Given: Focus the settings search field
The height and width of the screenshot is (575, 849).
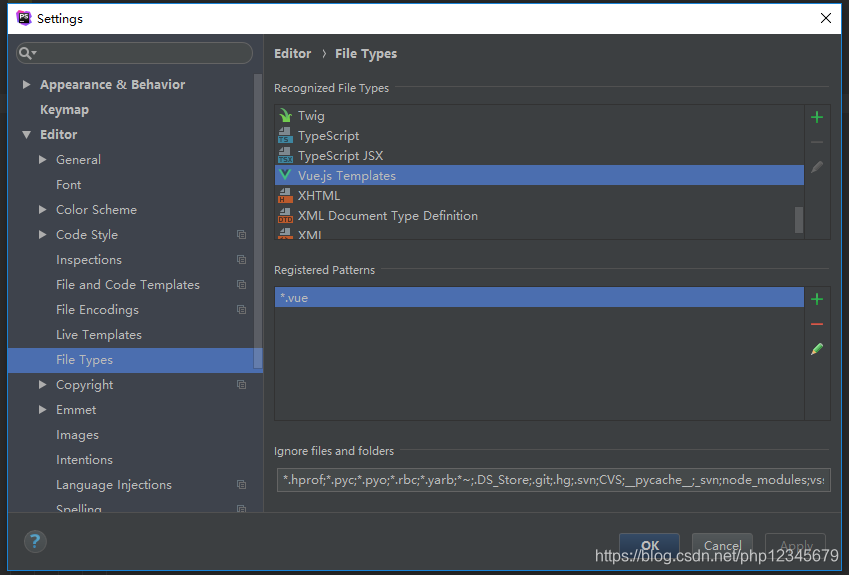Looking at the screenshot, I should pyautogui.click(x=134, y=53).
